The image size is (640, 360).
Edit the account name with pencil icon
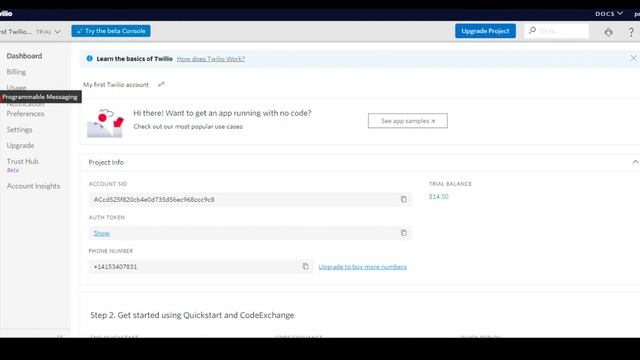point(161,84)
